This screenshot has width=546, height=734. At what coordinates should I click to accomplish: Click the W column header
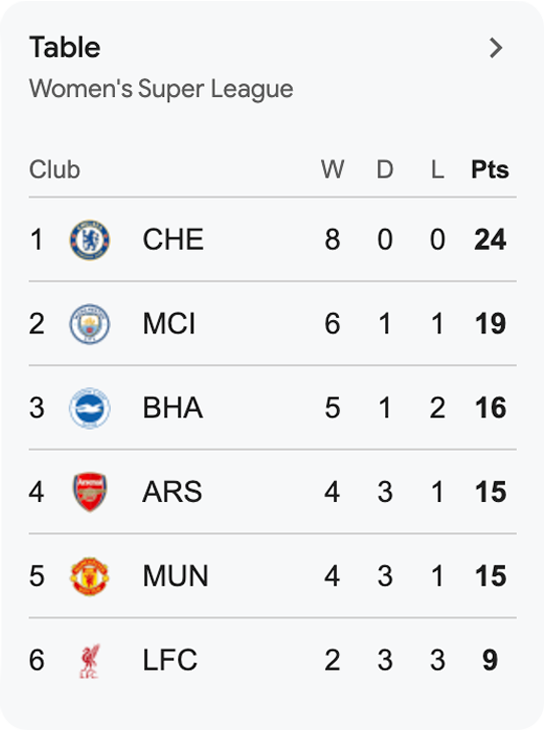[332, 169]
